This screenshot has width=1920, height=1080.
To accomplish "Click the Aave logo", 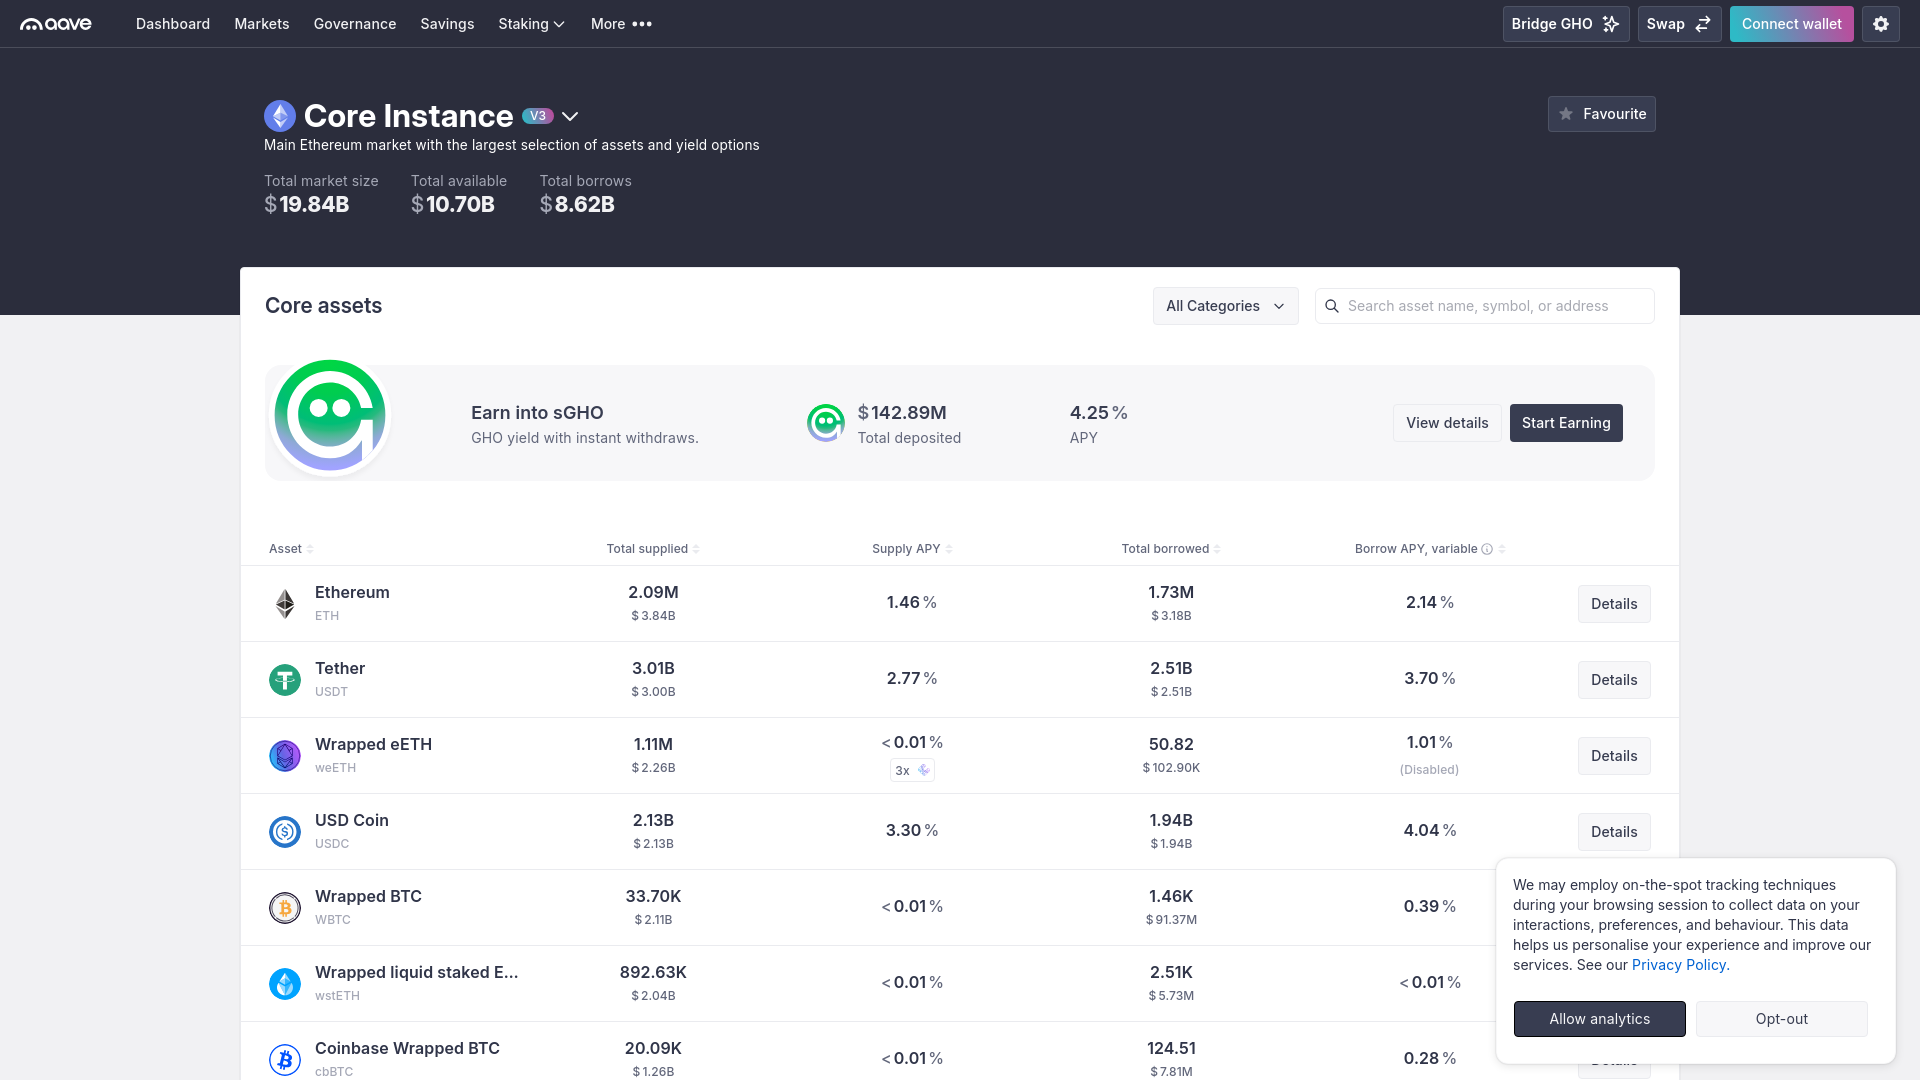I will pos(56,24).
